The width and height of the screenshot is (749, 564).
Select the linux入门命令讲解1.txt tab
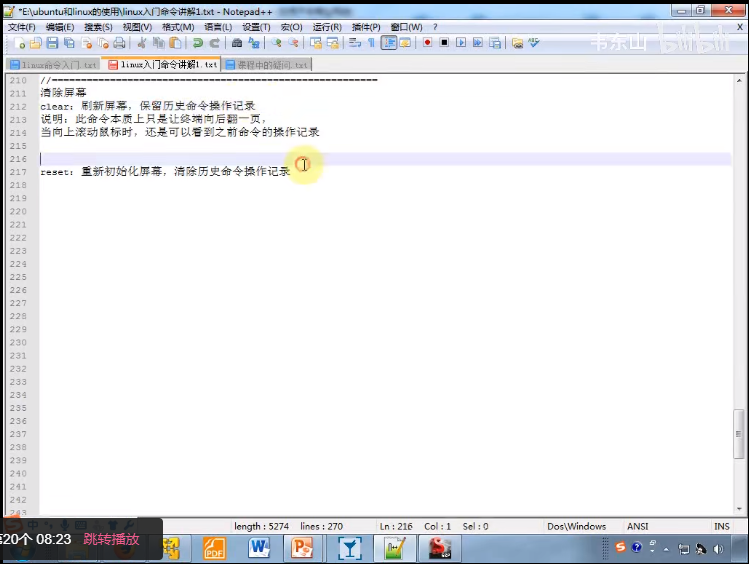click(x=162, y=64)
